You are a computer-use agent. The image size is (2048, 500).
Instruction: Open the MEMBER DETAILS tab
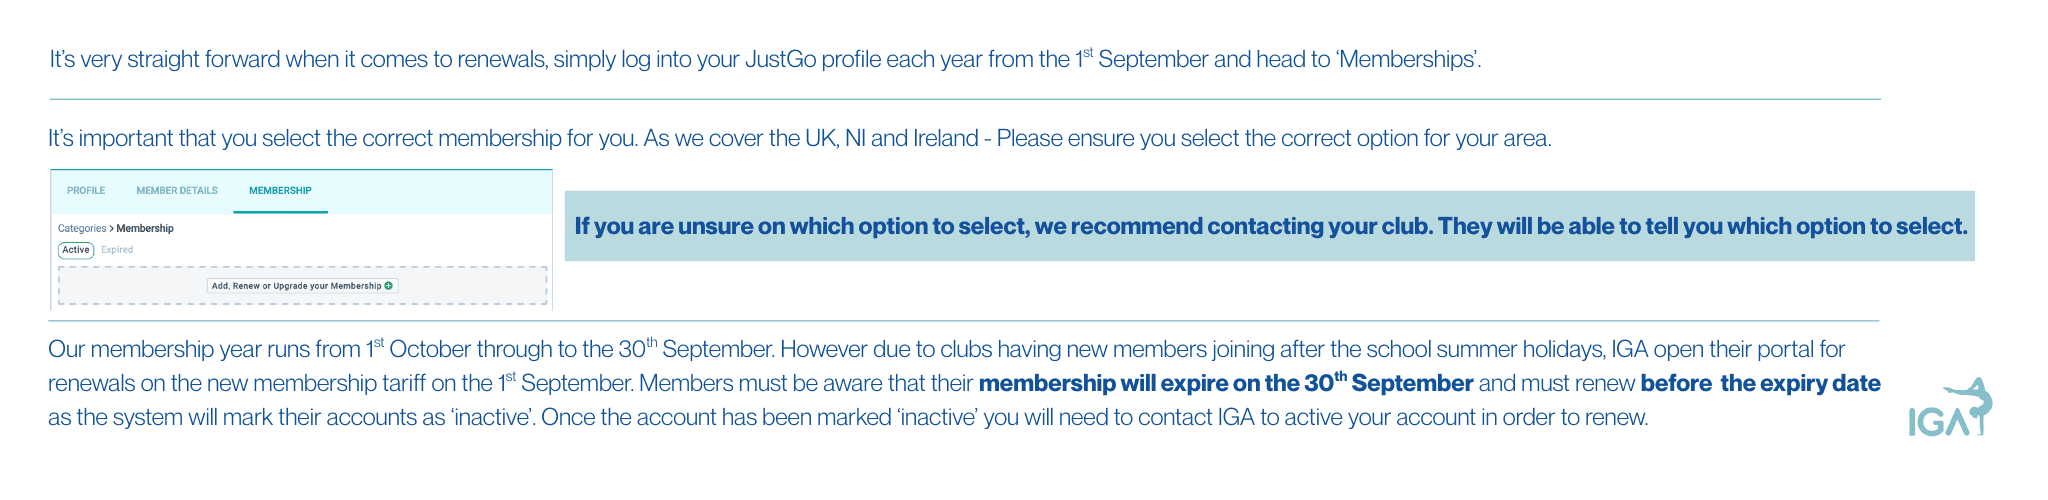[177, 191]
